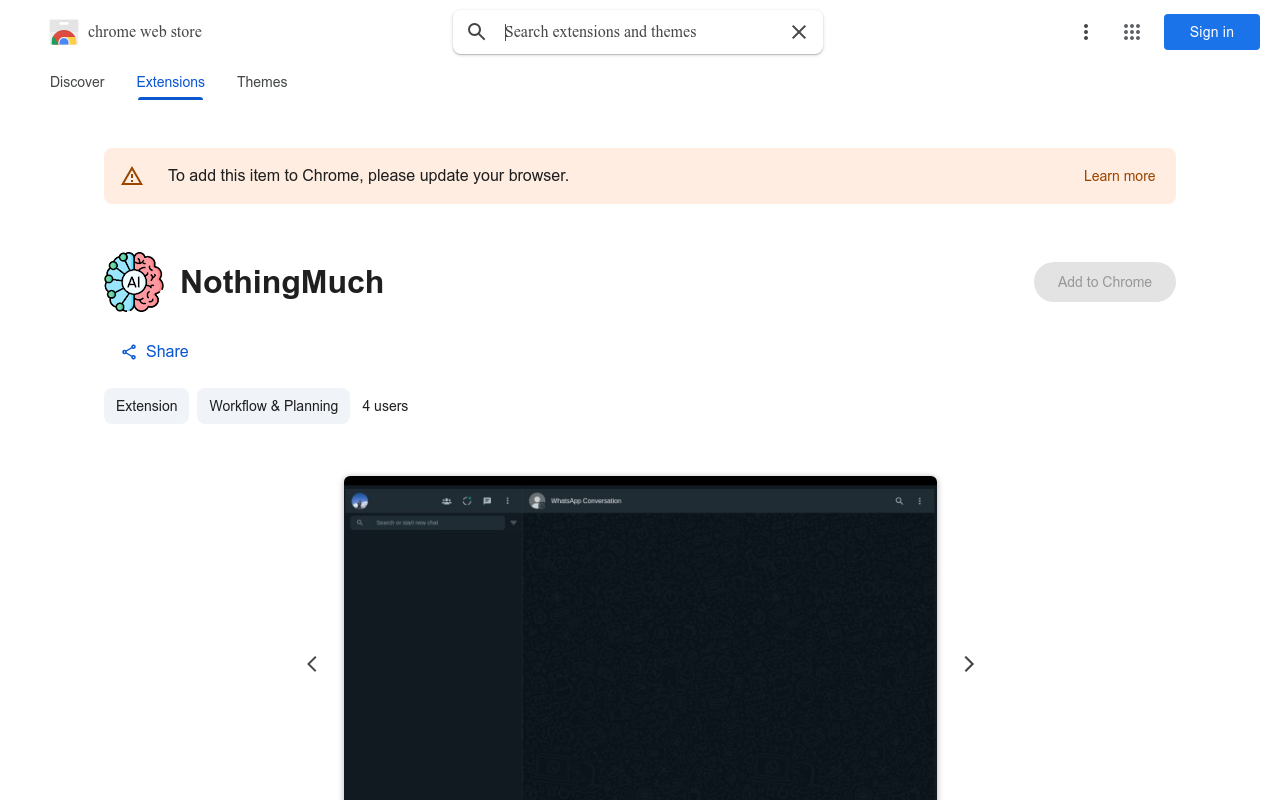This screenshot has height=800, width=1280.
Task: Open the Google apps launcher grid
Action: pyautogui.click(x=1131, y=32)
